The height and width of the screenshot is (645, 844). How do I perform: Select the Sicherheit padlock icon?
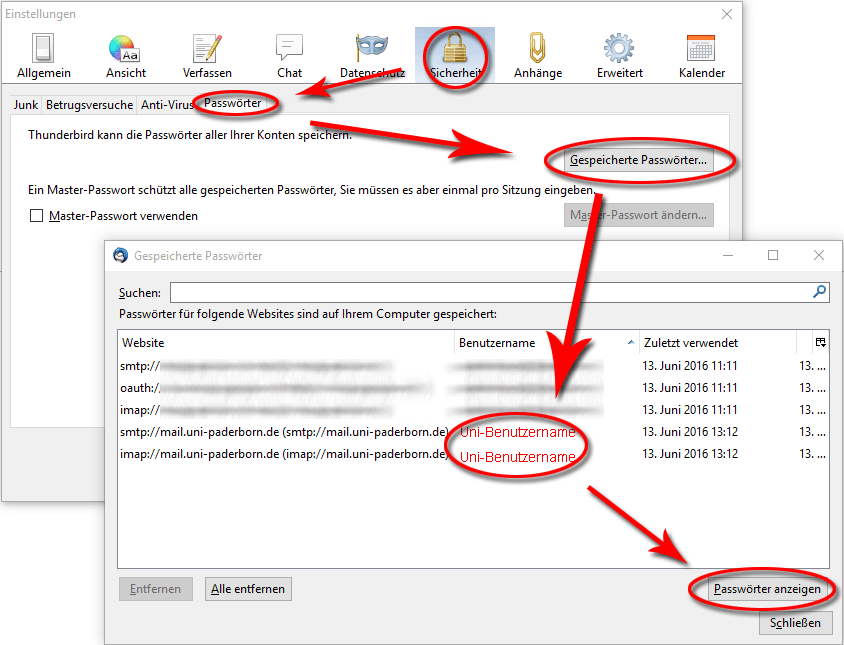click(x=454, y=56)
